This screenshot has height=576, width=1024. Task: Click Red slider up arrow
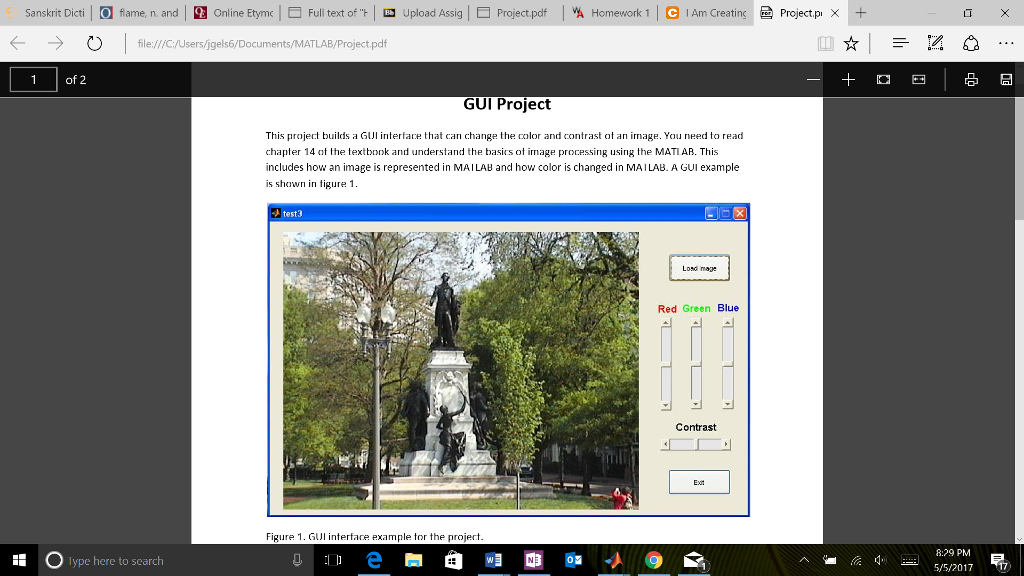coord(665,323)
